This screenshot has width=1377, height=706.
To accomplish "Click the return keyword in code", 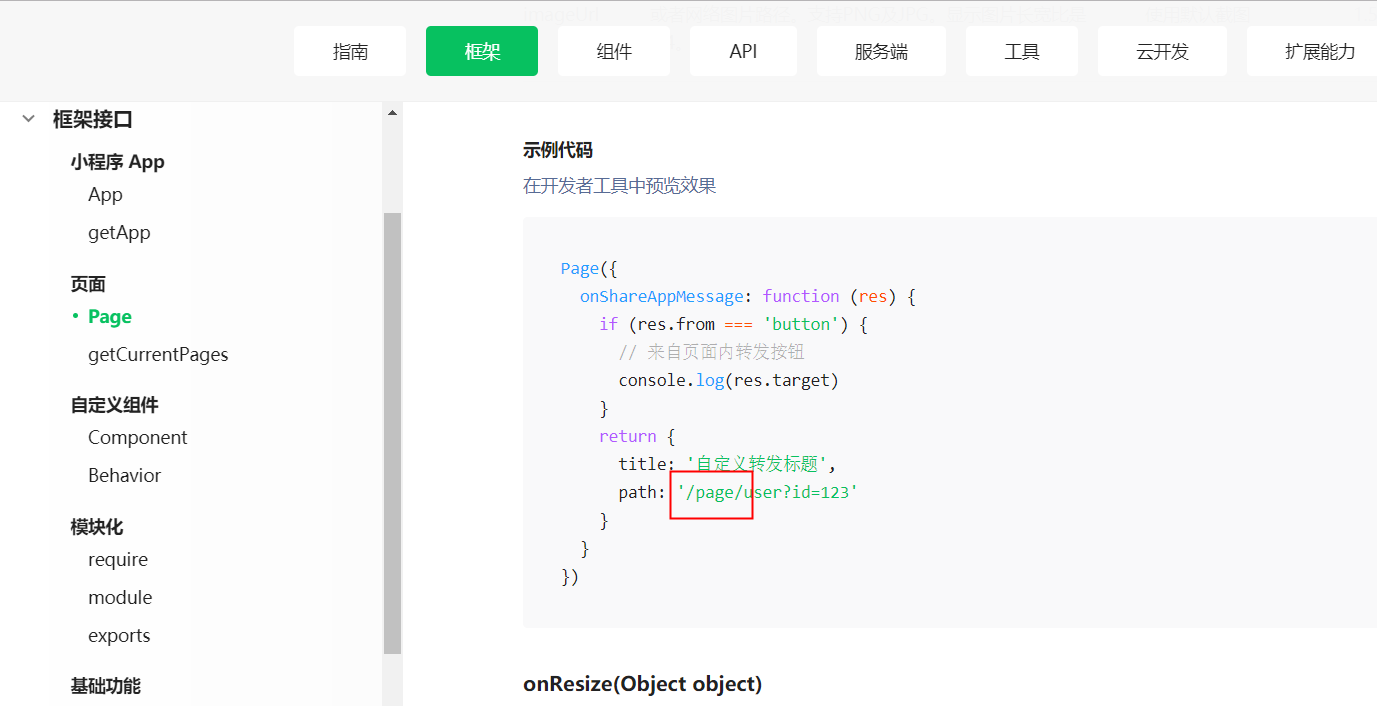I will 628,436.
